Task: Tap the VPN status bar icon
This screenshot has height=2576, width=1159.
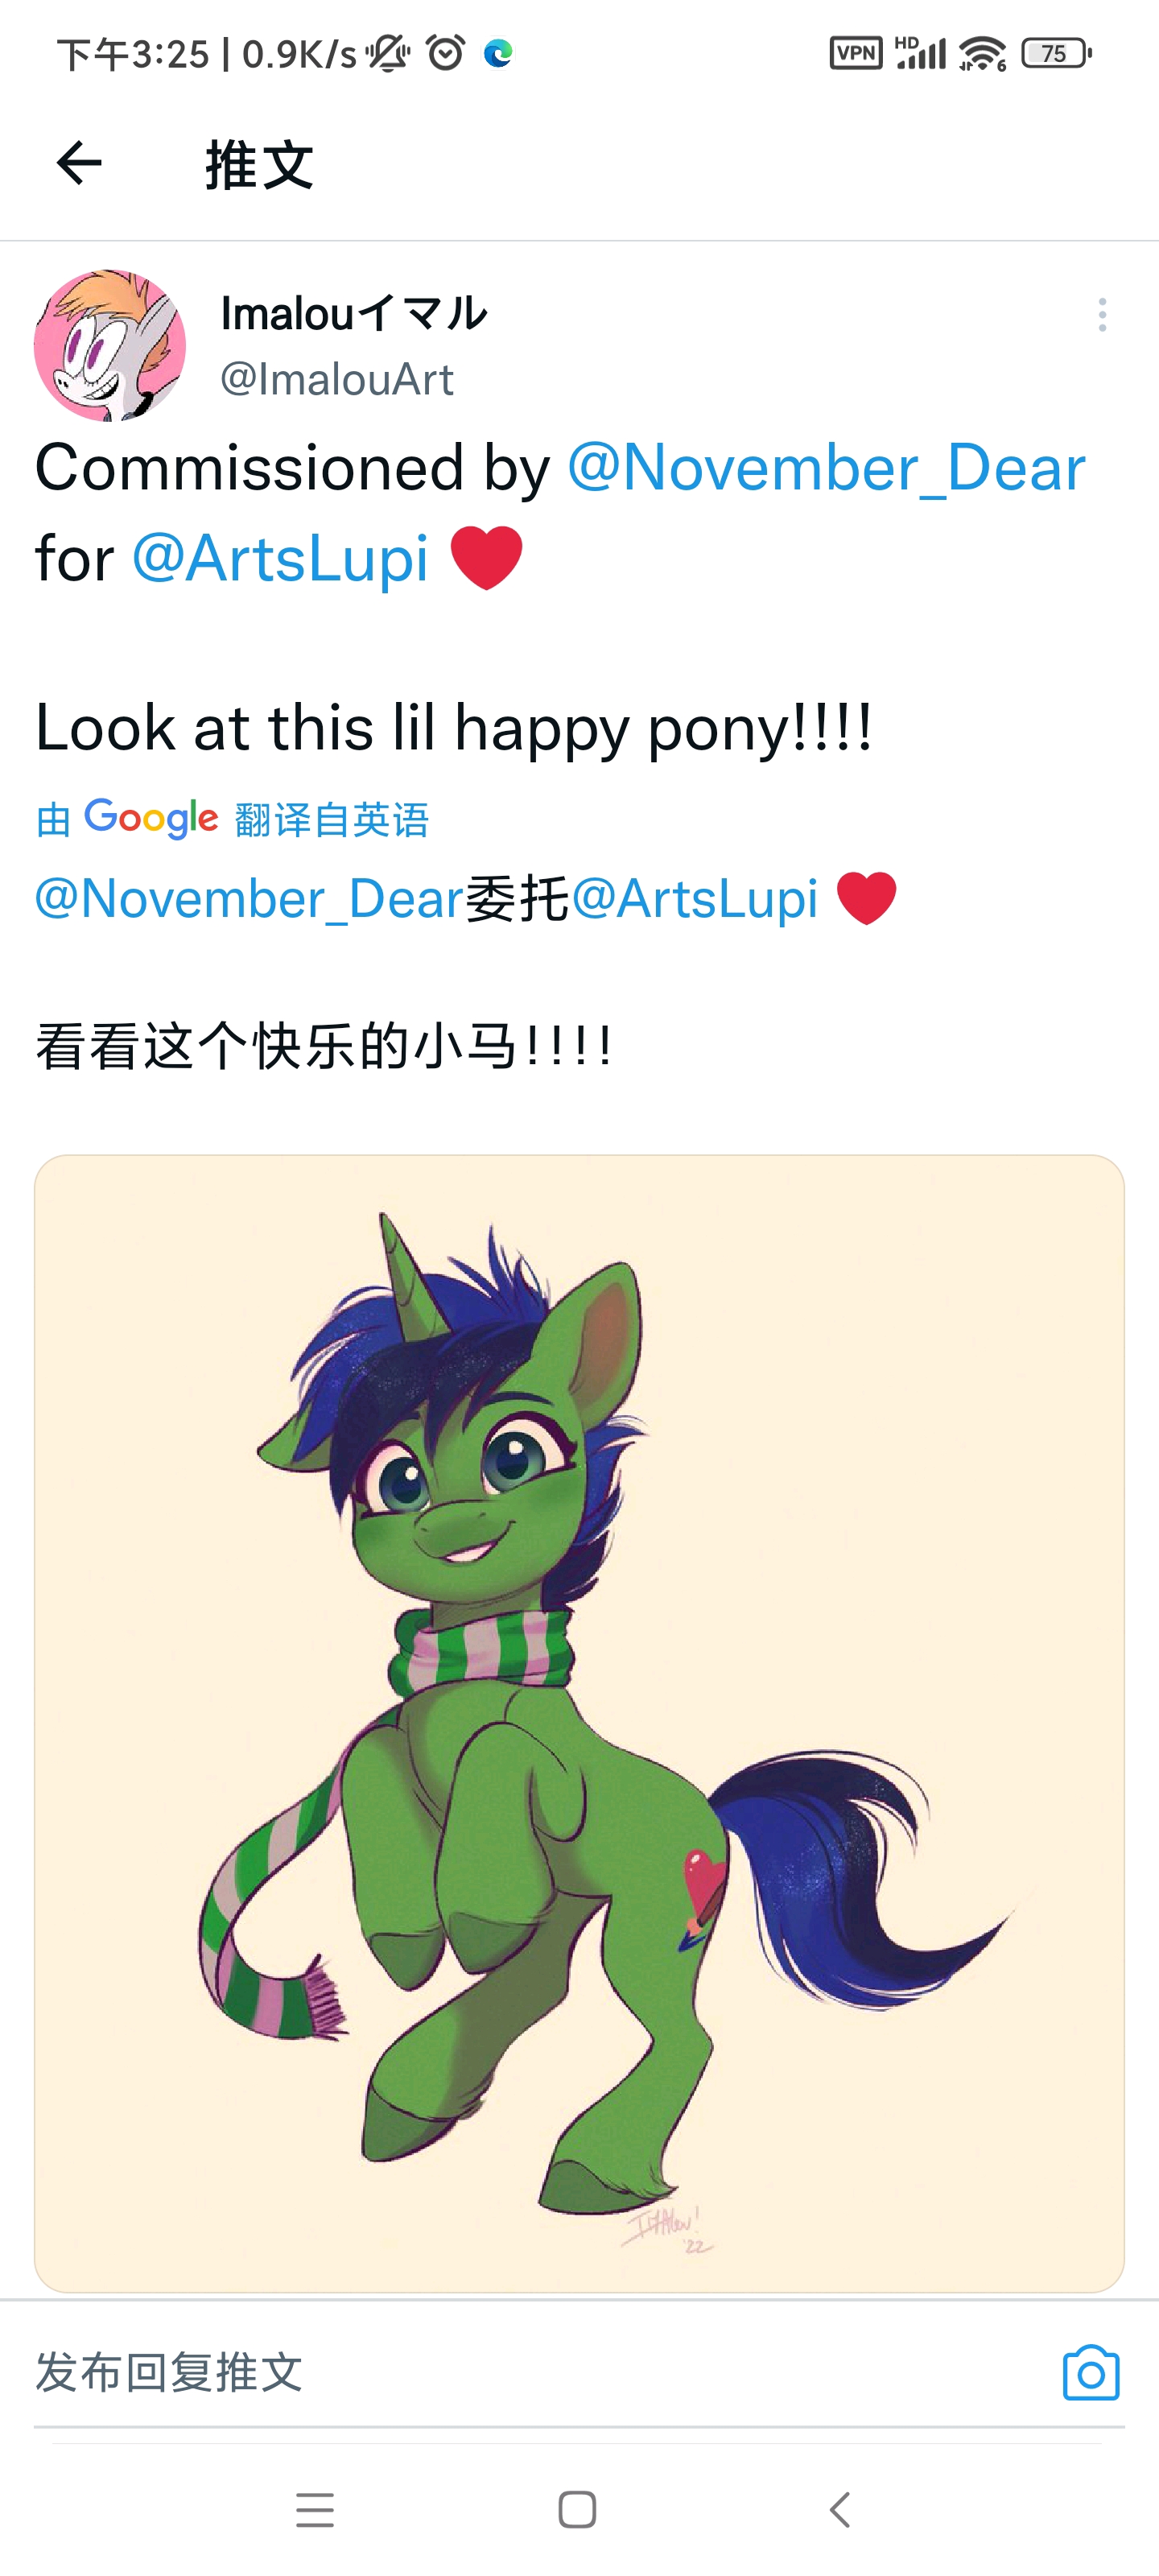Action: click(856, 53)
